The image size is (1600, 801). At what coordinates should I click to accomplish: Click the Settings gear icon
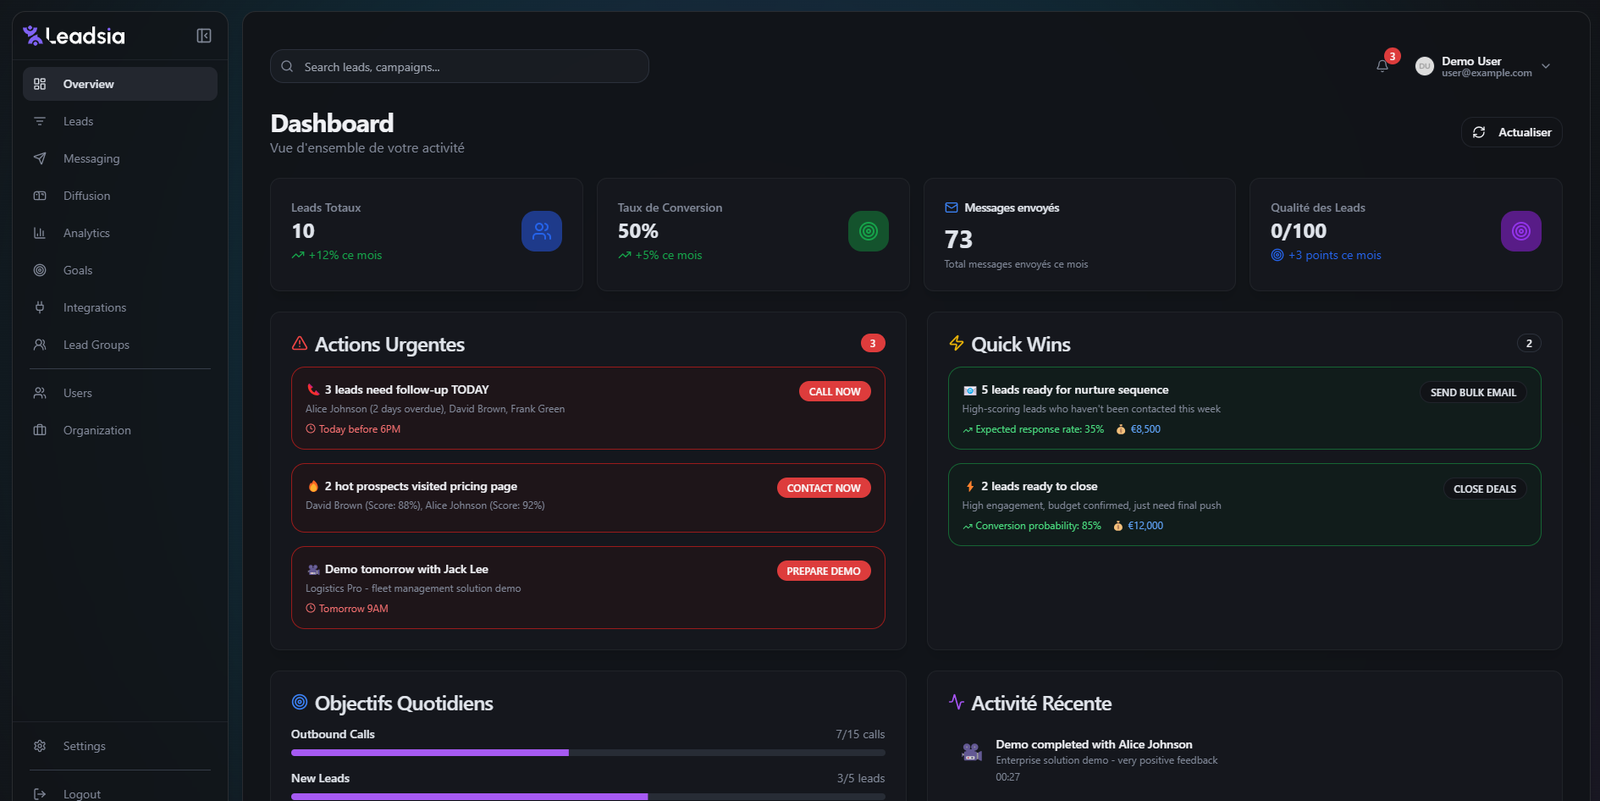(x=40, y=746)
